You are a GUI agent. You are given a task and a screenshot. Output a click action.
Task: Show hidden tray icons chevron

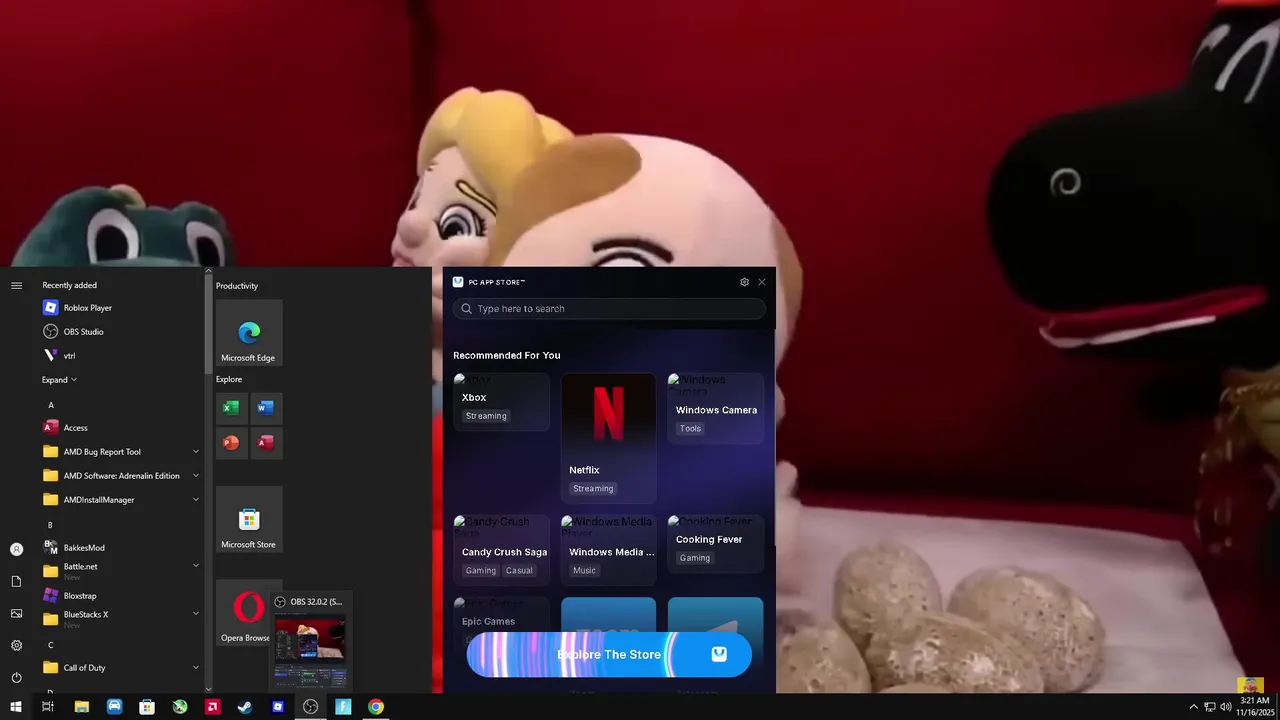(x=1193, y=707)
